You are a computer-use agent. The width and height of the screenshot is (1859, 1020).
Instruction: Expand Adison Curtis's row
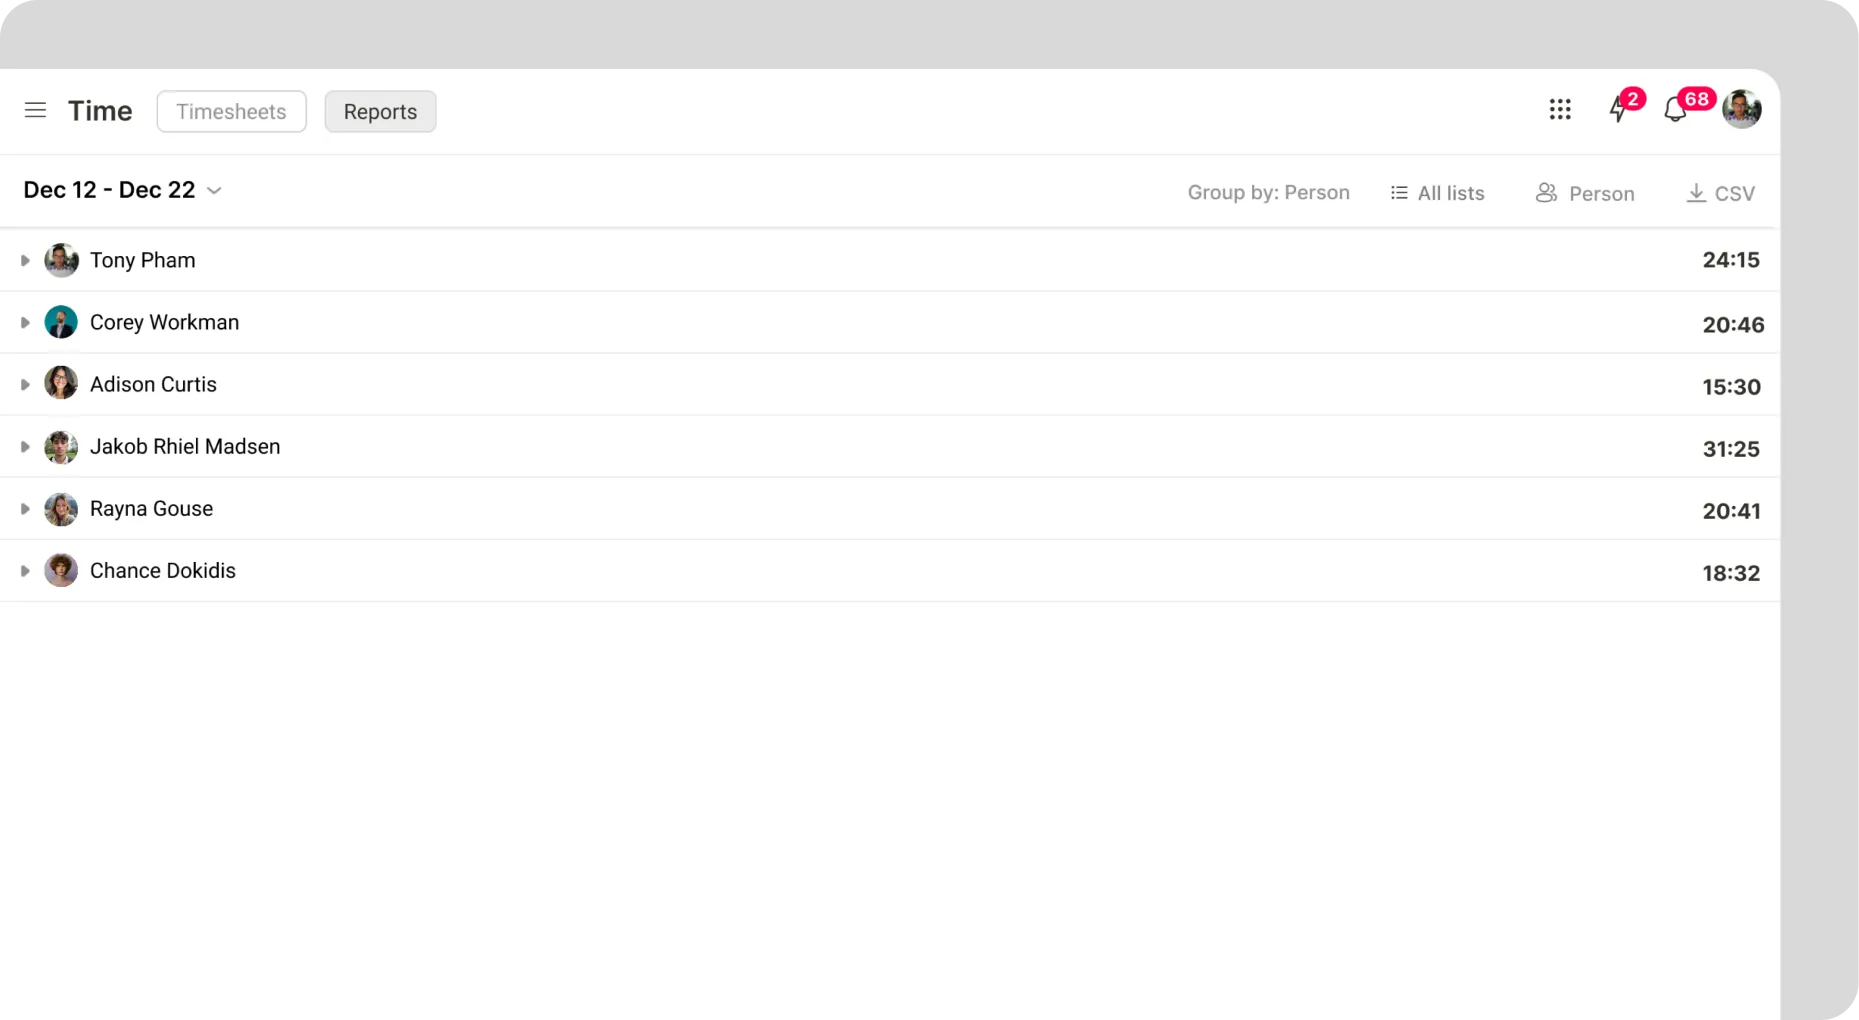tap(25, 384)
